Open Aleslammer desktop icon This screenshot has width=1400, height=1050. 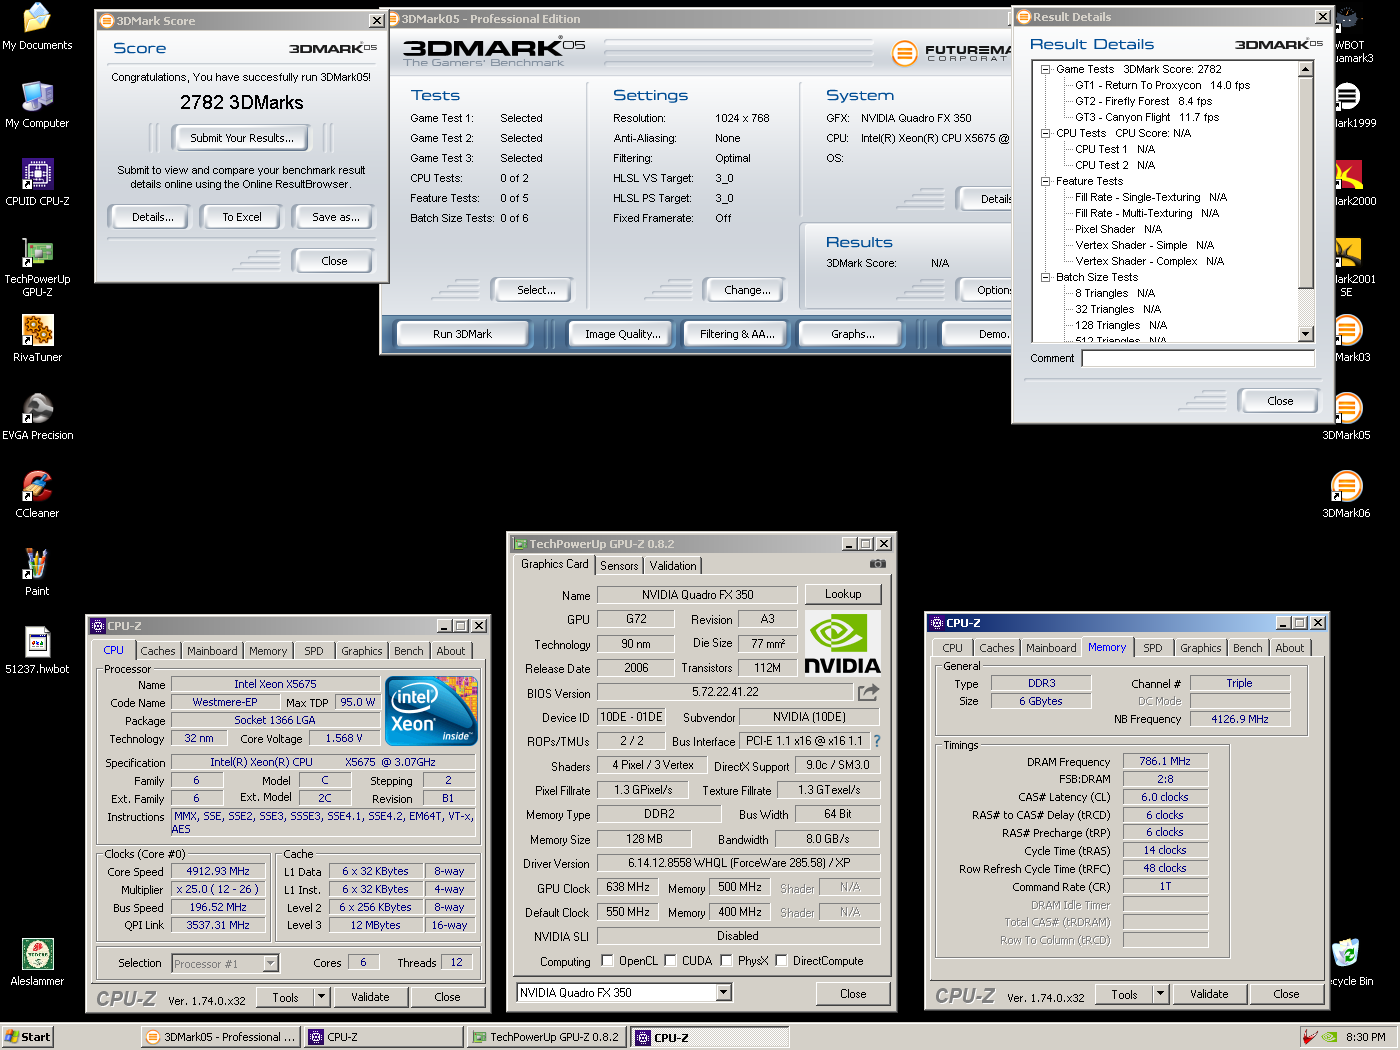coord(37,962)
